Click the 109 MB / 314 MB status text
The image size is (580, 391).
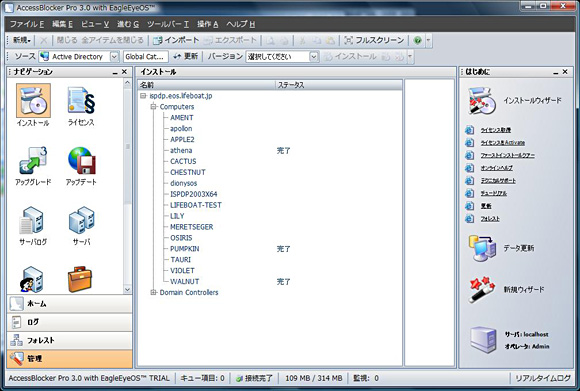(x=314, y=378)
